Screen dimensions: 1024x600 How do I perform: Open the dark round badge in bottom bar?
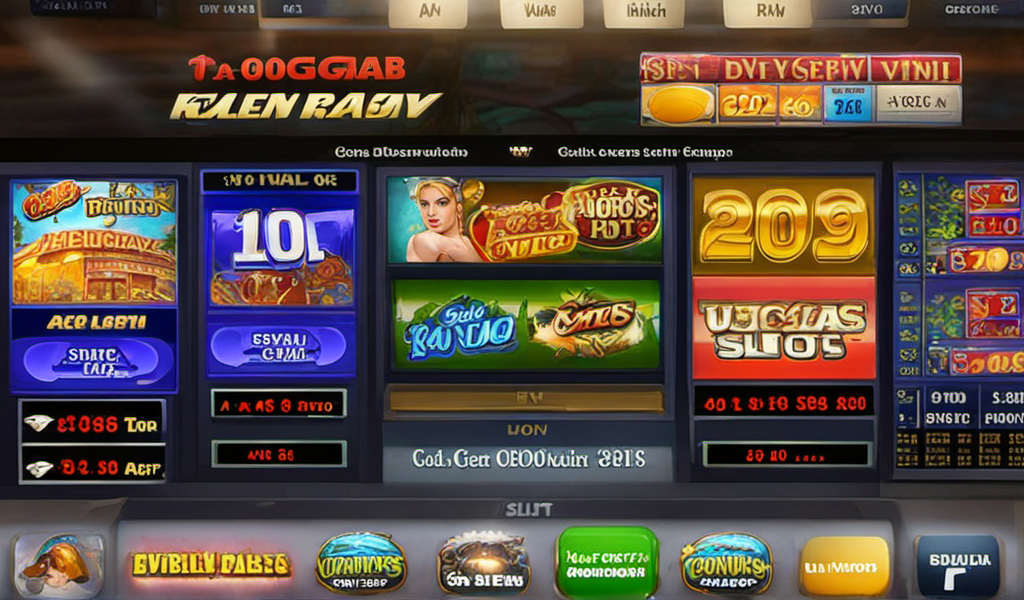(483, 565)
